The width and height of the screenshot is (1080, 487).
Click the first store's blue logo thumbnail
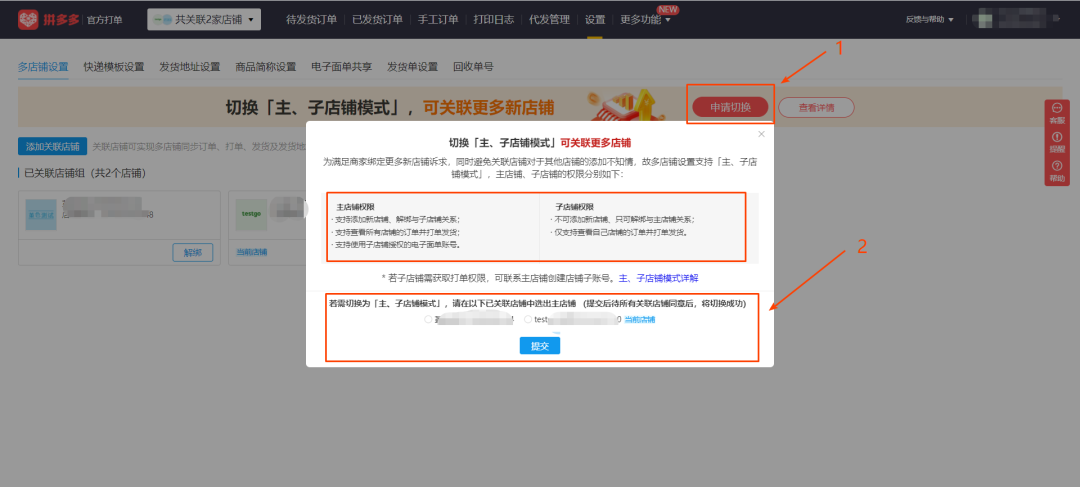click(39, 215)
